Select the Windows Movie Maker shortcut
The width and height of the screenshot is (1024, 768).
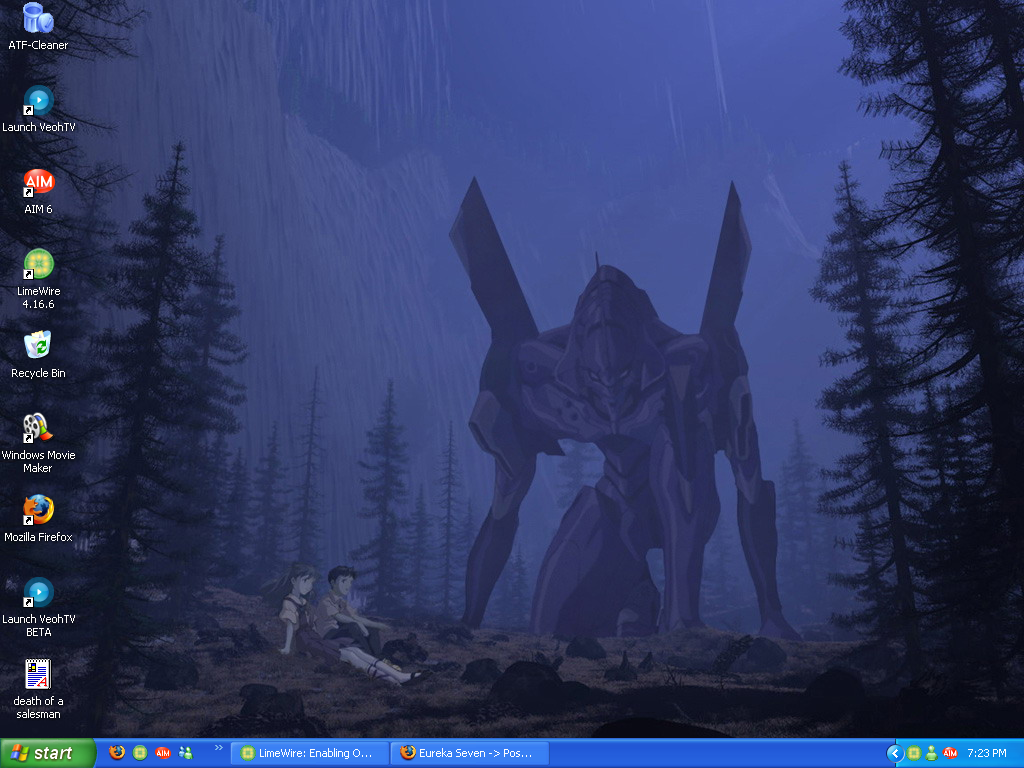coord(38,429)
